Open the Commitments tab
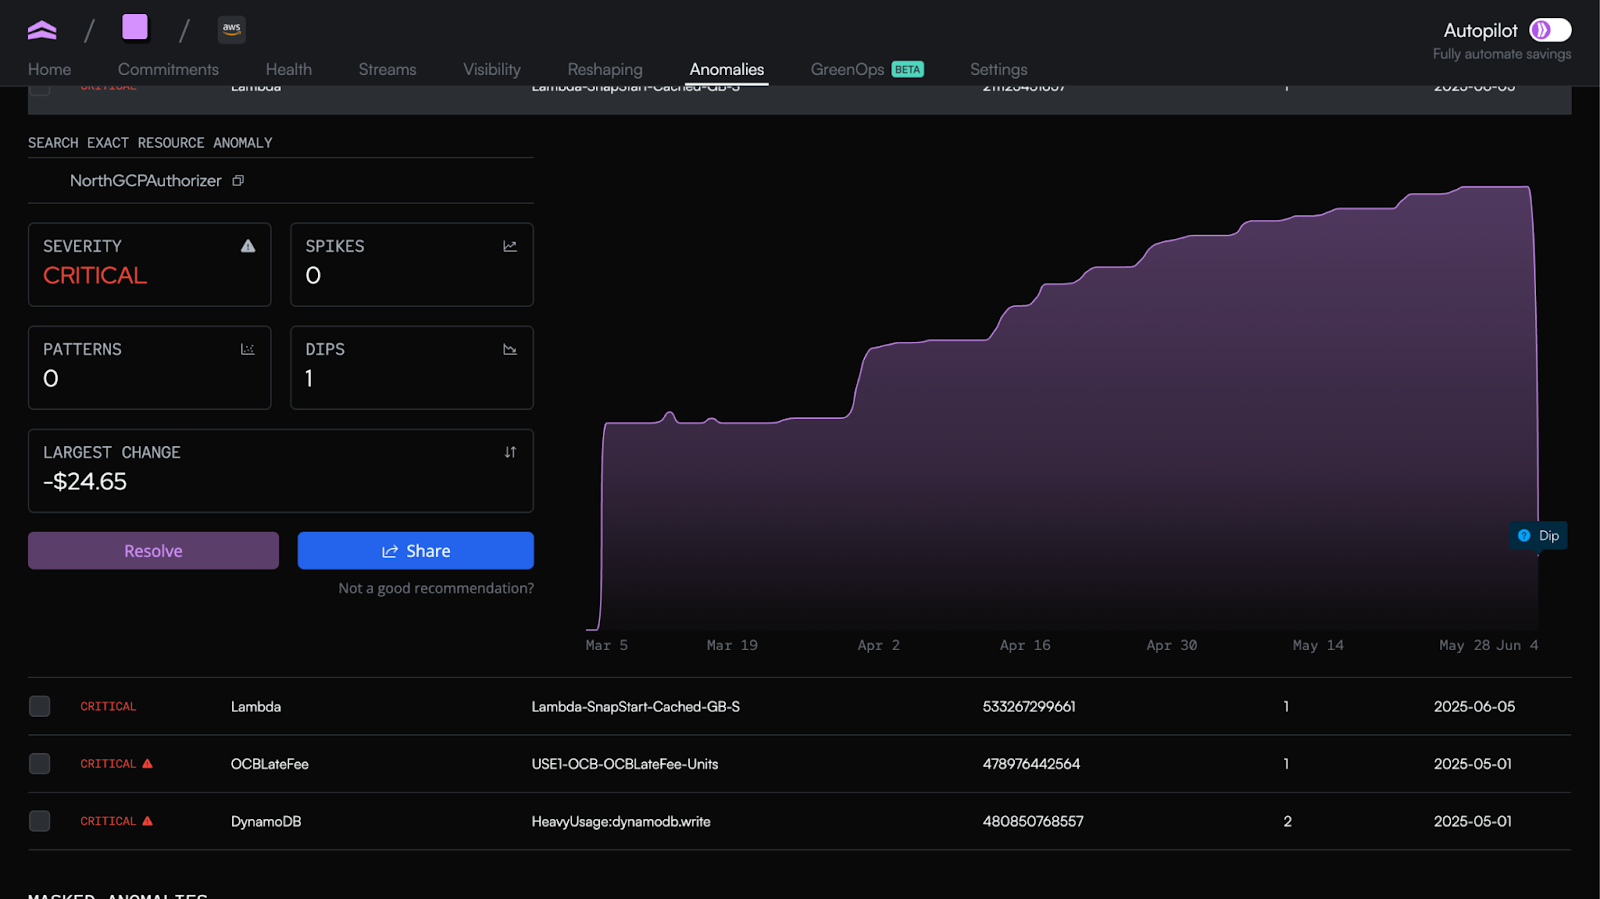Image resolution: width=1600 pixels, height=899 pixels. tap(168, 69)
